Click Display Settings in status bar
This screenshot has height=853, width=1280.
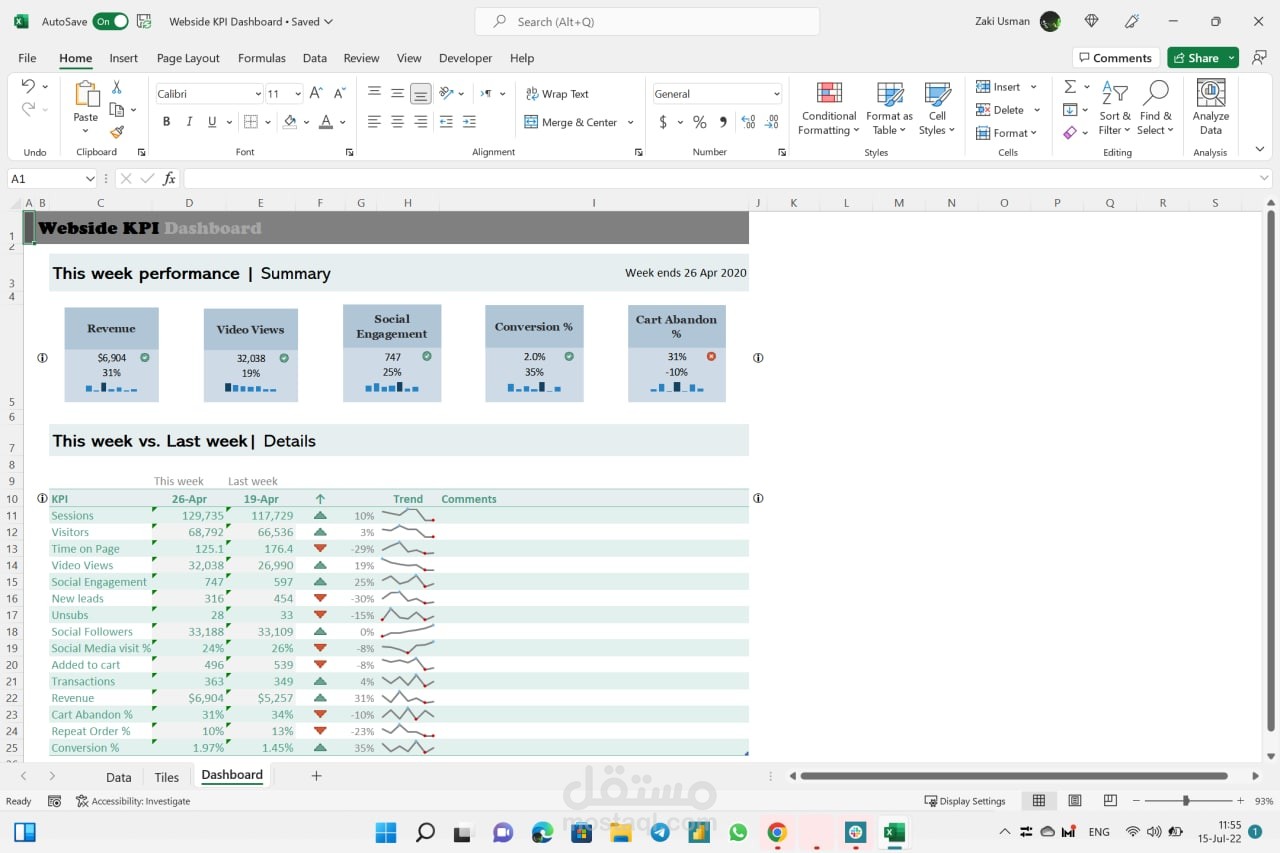tap(965, 801)
